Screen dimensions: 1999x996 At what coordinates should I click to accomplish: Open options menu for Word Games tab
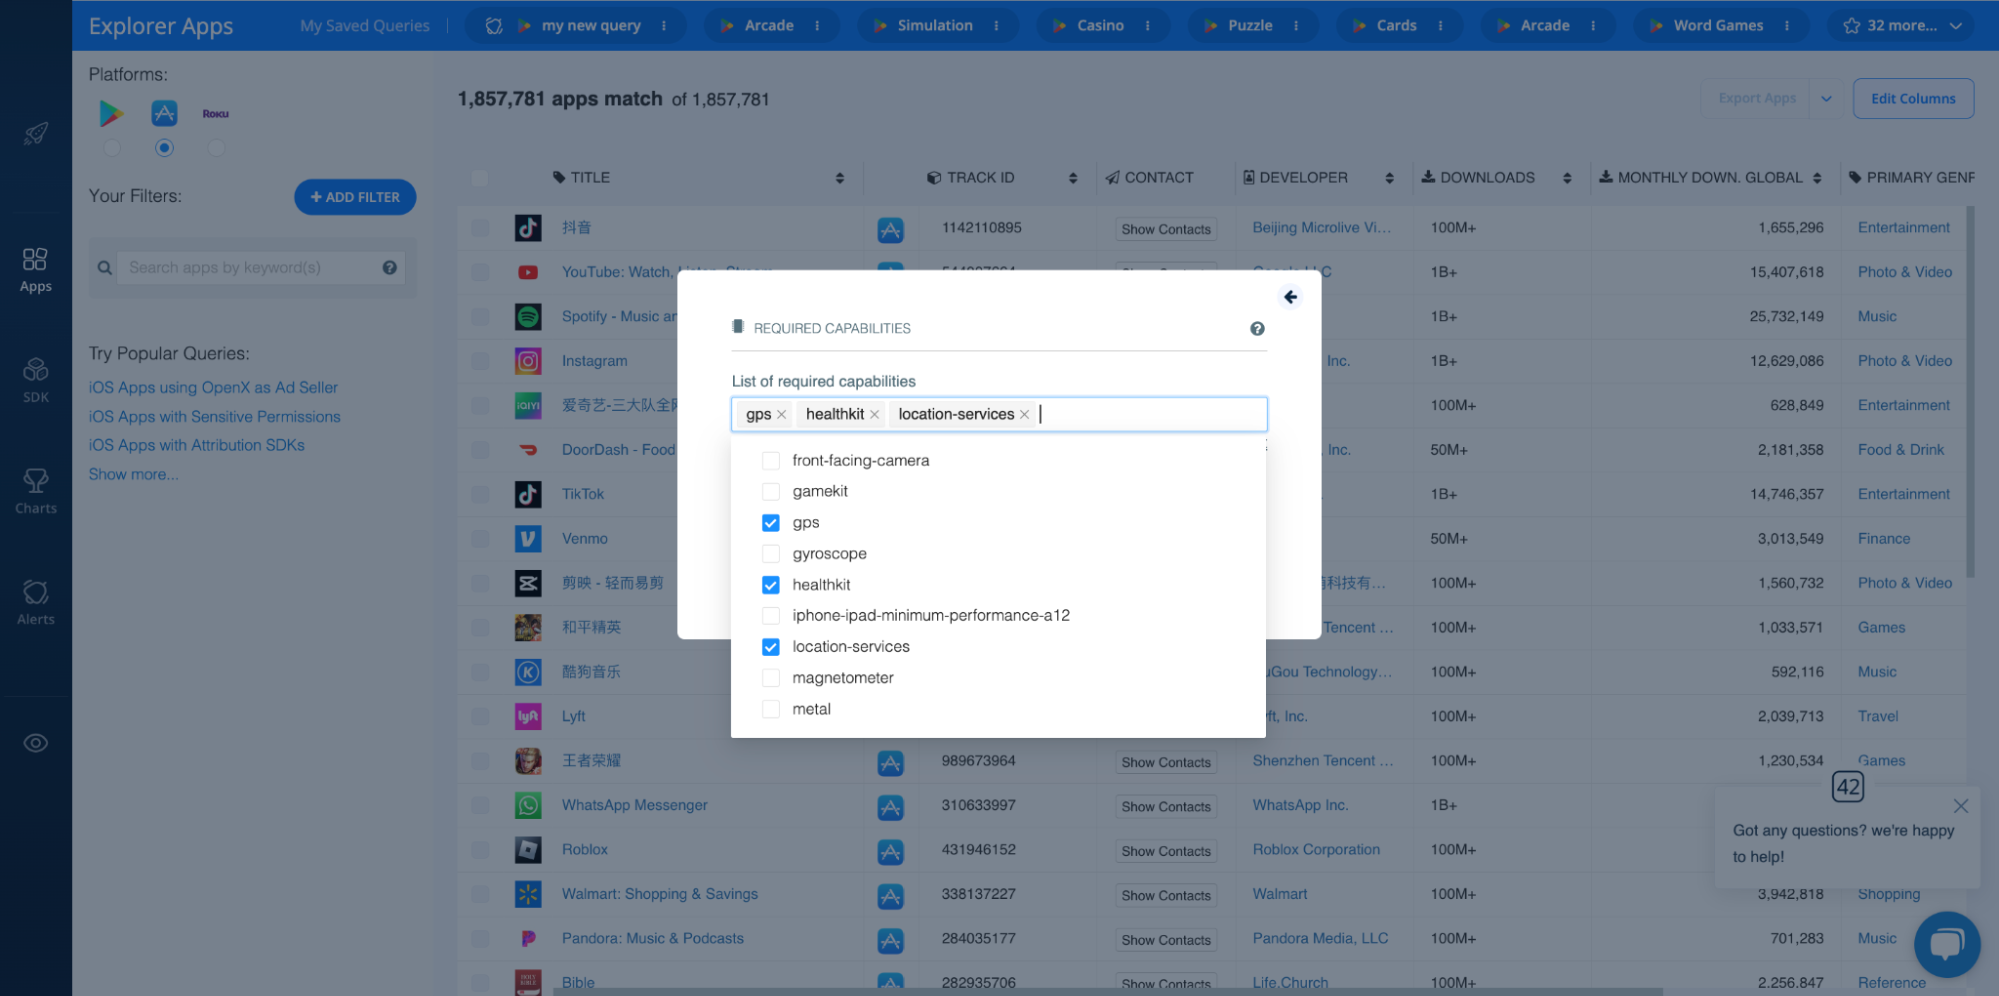(x=1787, y=26)
